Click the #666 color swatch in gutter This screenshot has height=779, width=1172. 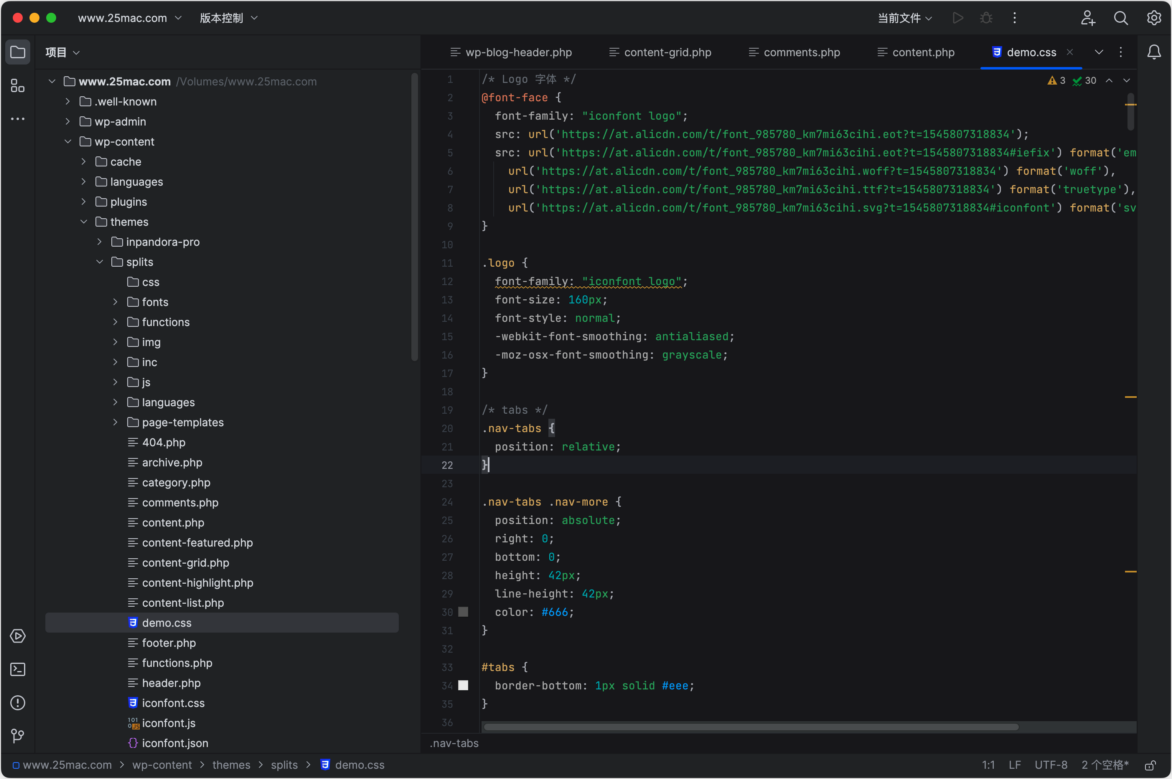[x=463, y=612]
